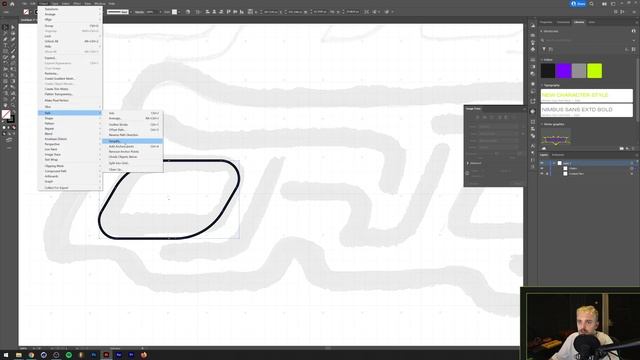Select the lime green library color swatch

(x=594, y=71)
